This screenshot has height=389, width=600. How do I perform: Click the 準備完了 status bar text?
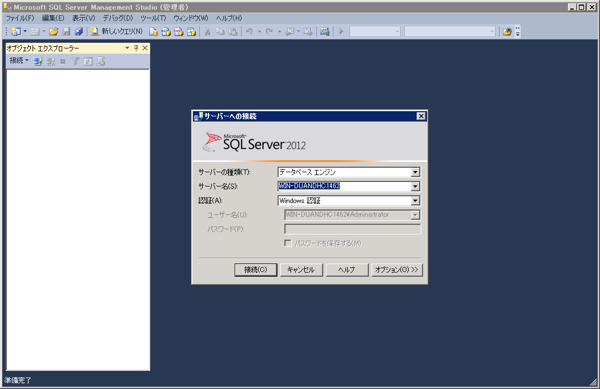coord(18,381)
